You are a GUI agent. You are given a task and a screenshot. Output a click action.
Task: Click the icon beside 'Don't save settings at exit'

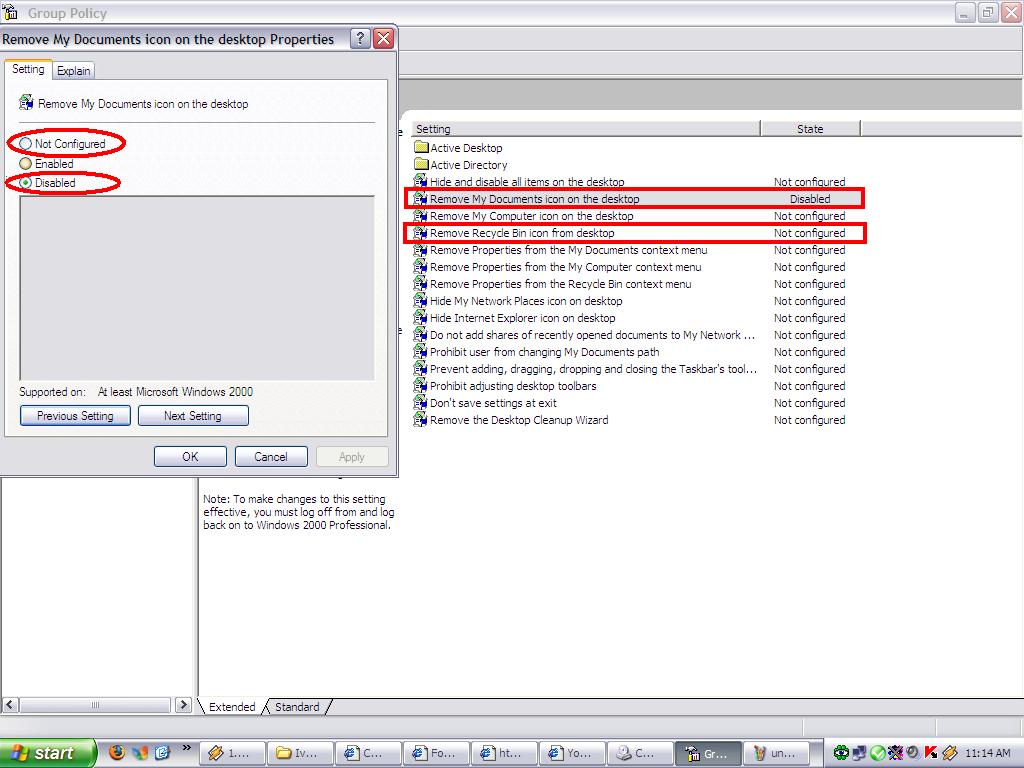[x=421, y=402]
